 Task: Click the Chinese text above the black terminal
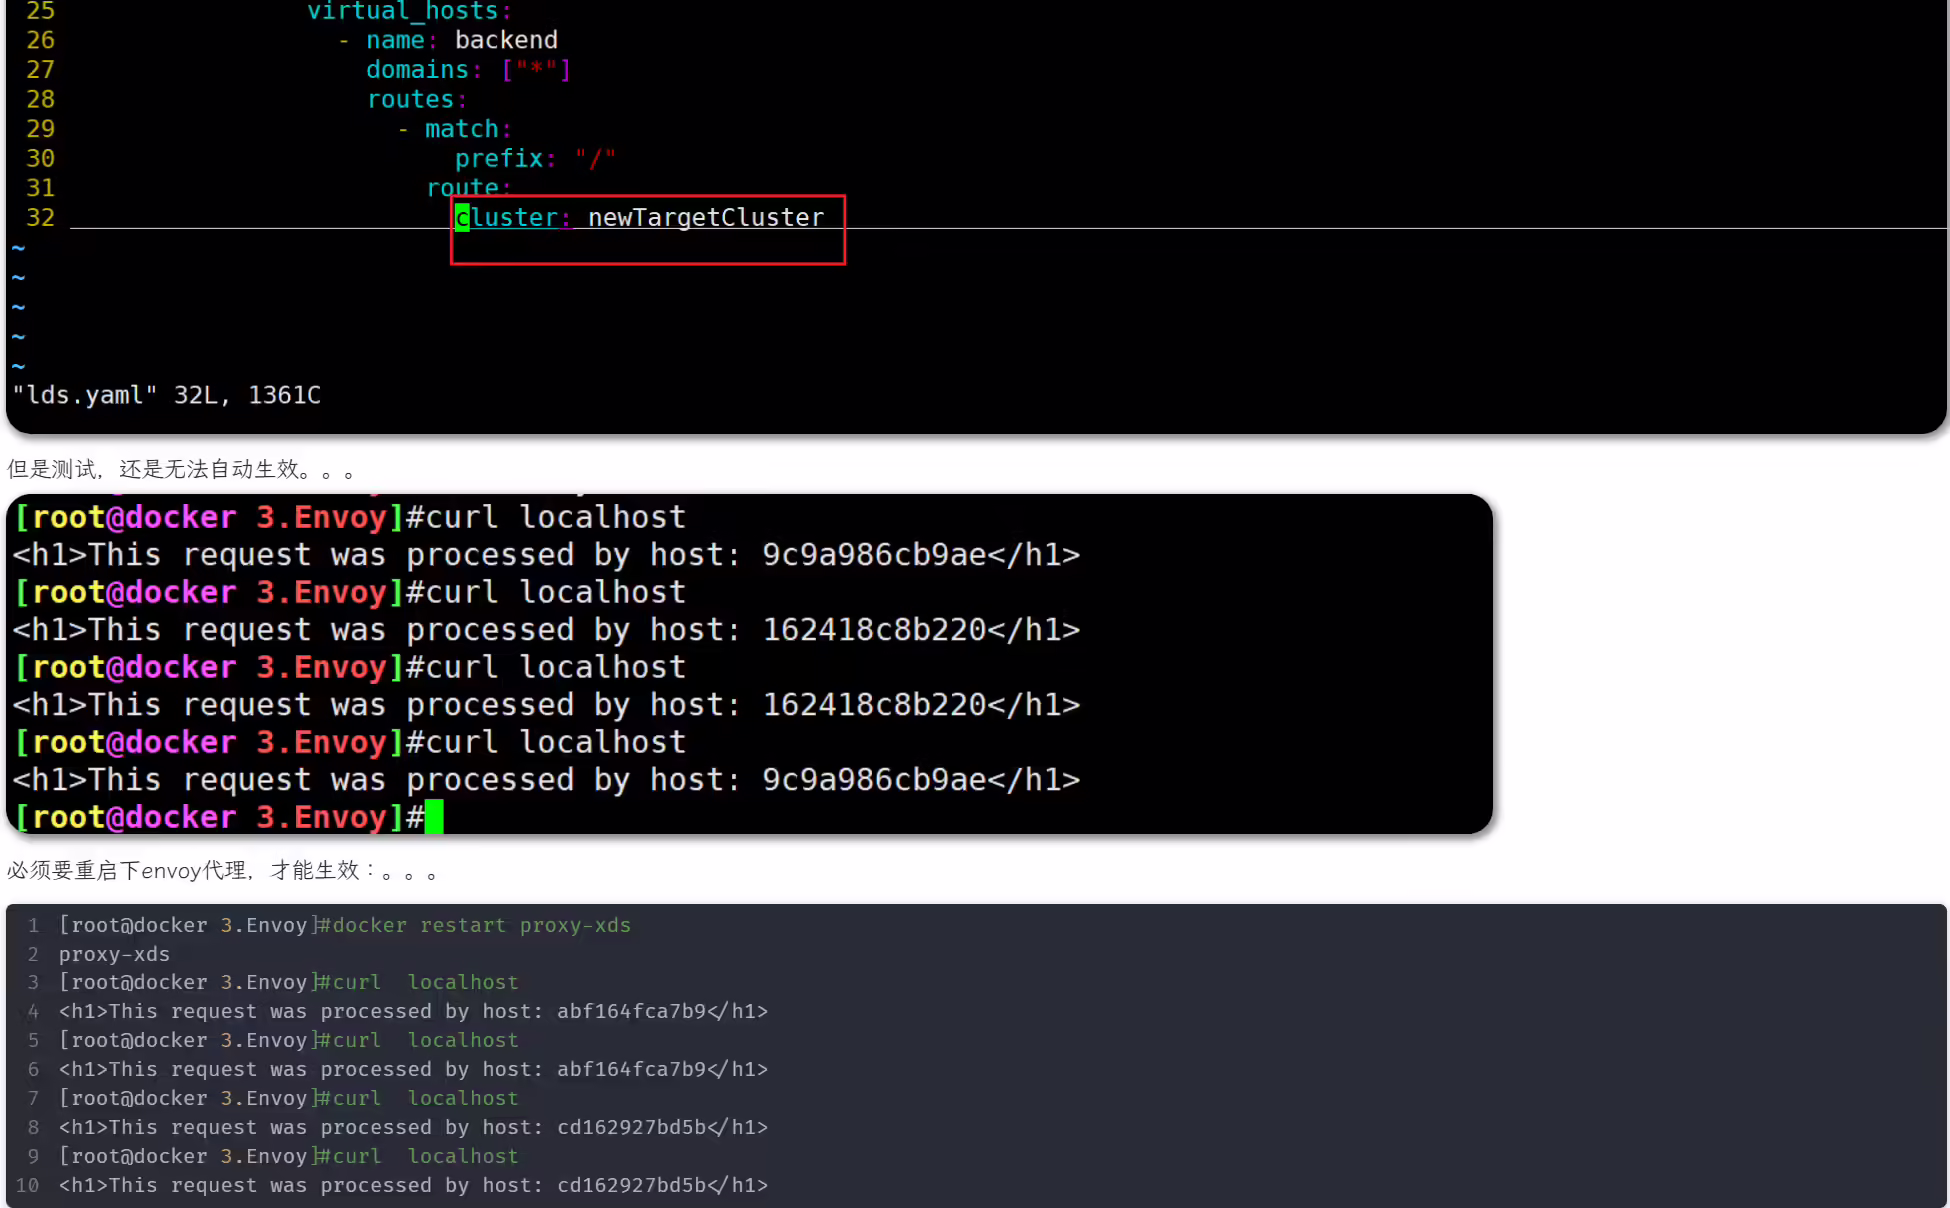click(181, 469)
